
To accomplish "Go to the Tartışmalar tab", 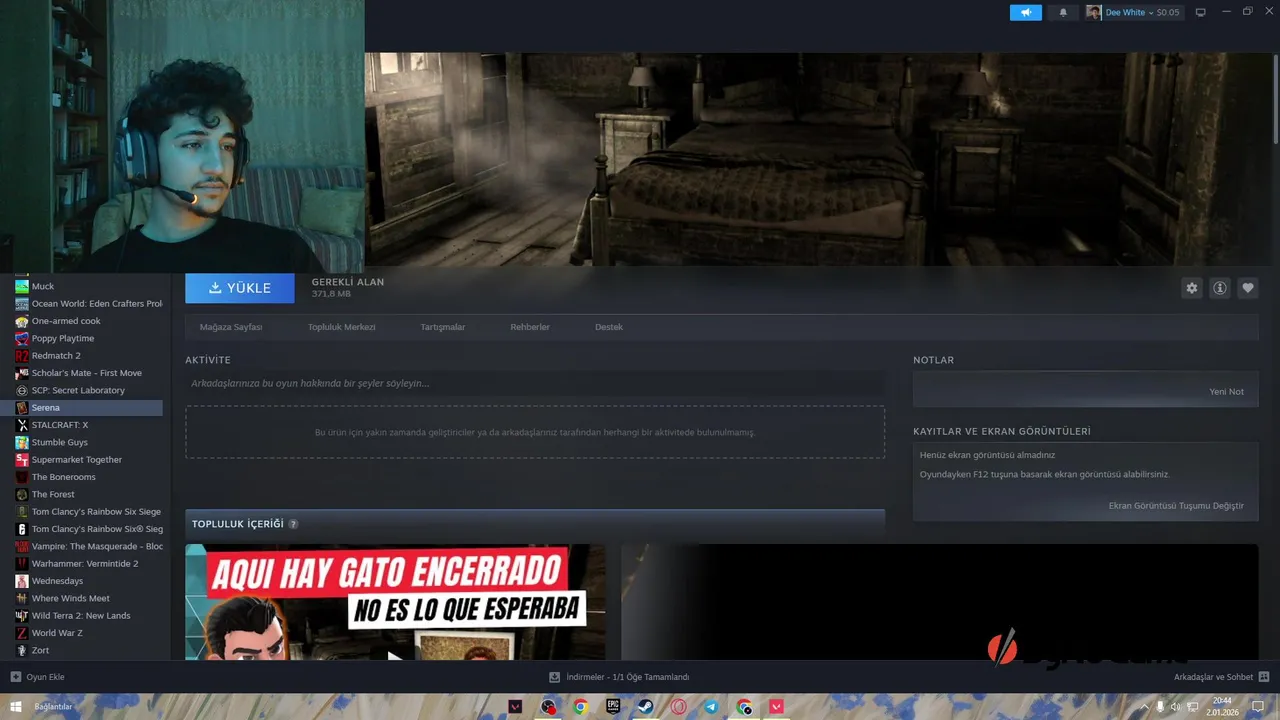I will click(x=443, y=327).
